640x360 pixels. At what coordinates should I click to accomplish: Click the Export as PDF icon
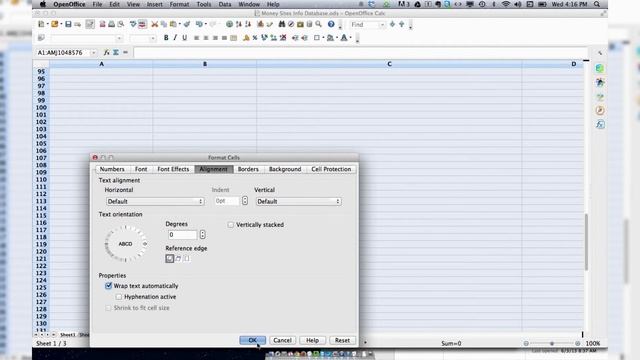102,24
